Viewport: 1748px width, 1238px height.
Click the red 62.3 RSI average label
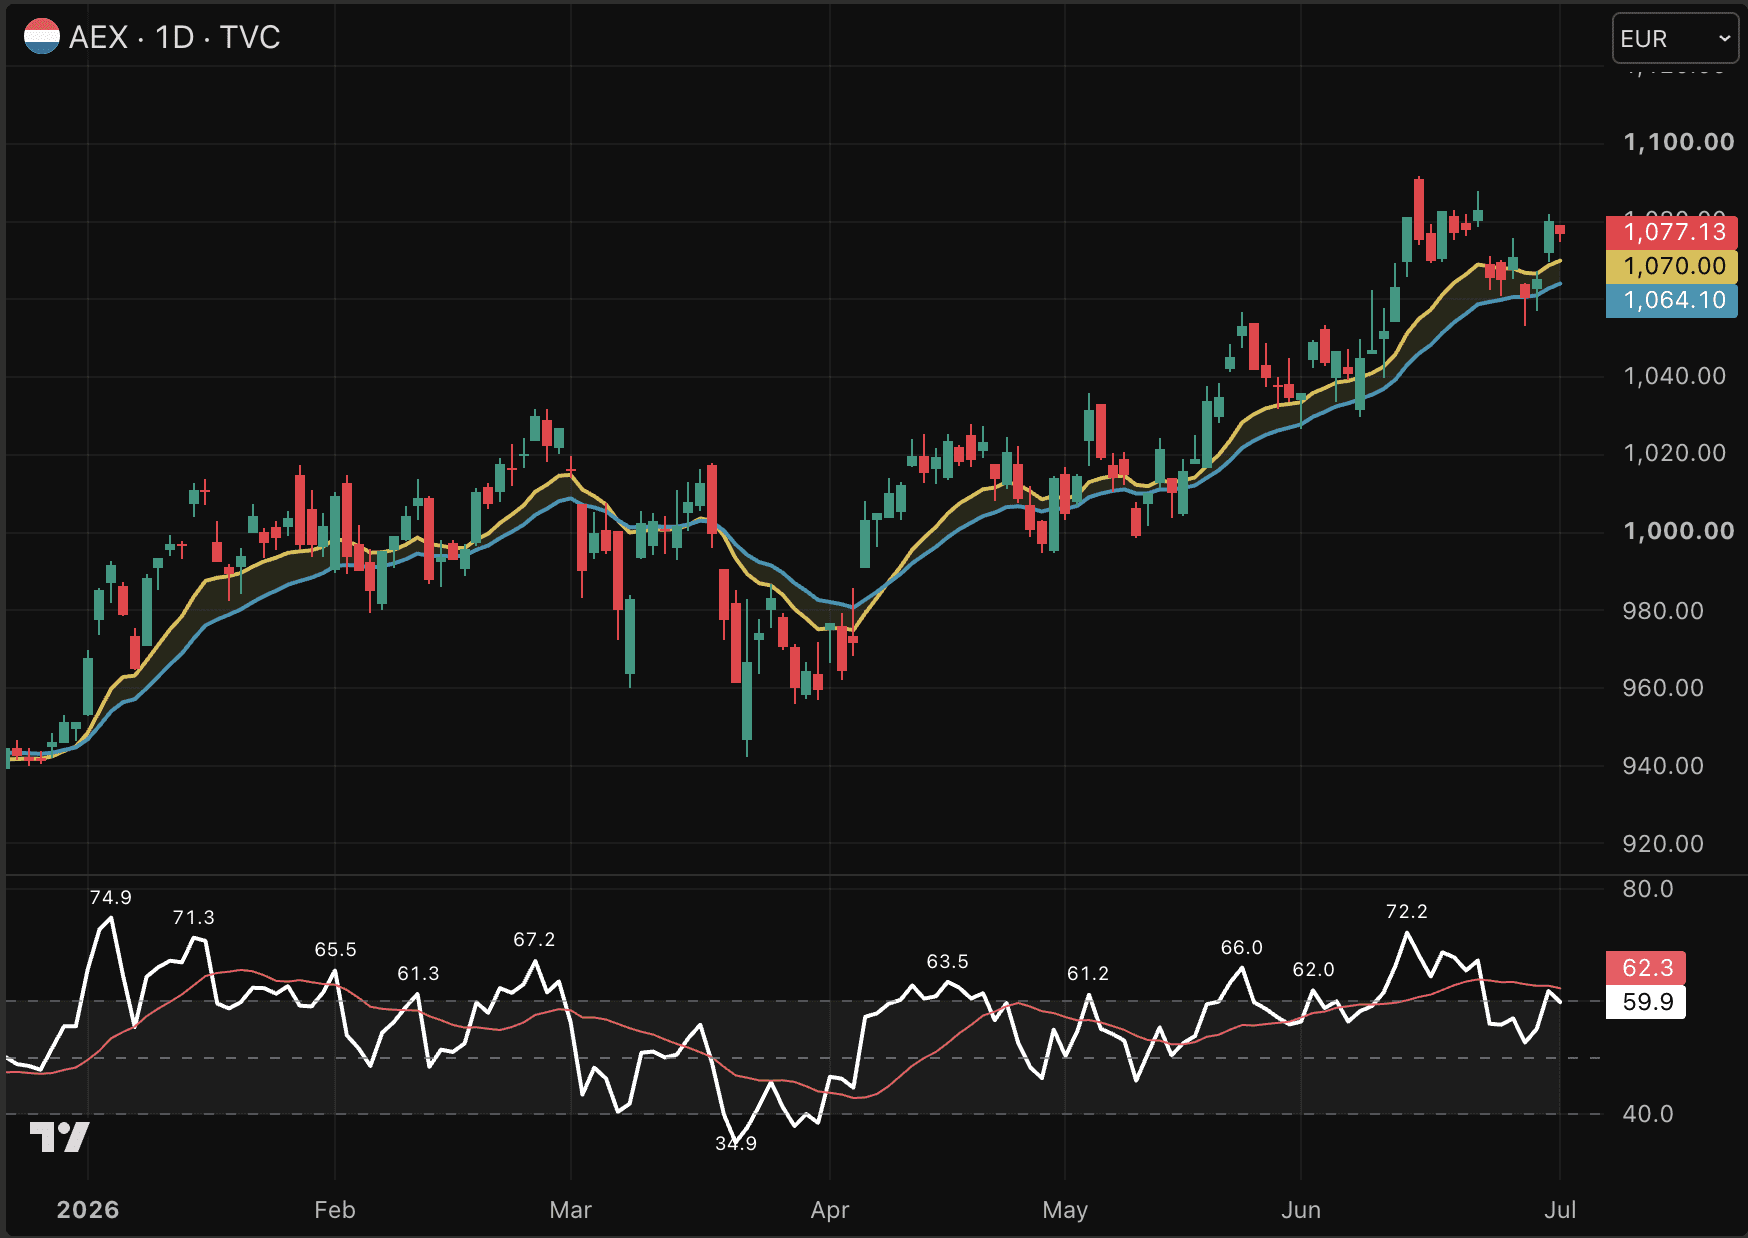pyautogui.click(x=1646, y=968)
